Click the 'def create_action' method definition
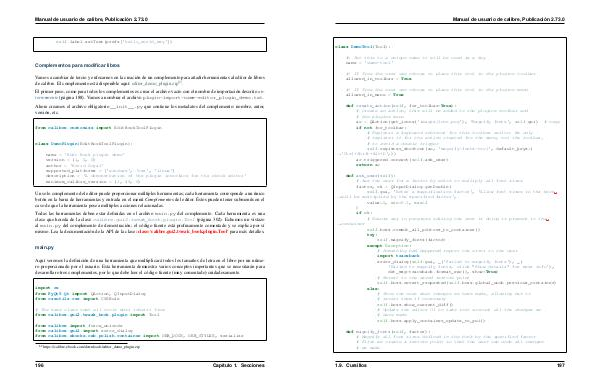This screenshot has height=388, width=600. click(x=401, y=106)
